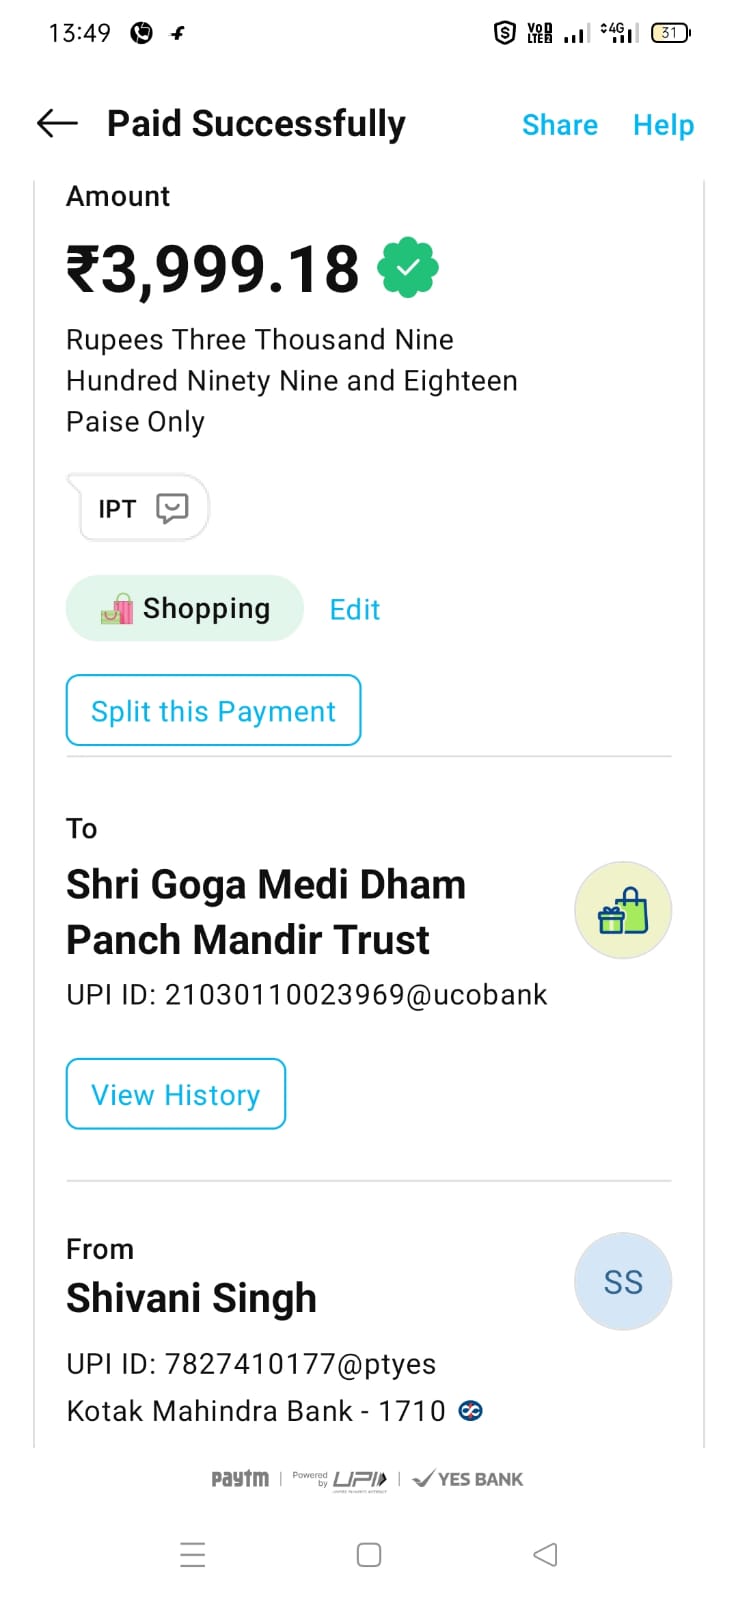Tap the IPT message bubble icon

coord(172,508)
